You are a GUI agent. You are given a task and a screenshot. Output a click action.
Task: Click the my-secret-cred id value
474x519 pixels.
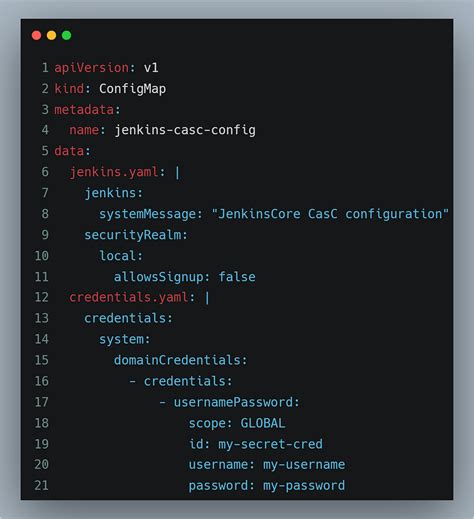point(270,444)
